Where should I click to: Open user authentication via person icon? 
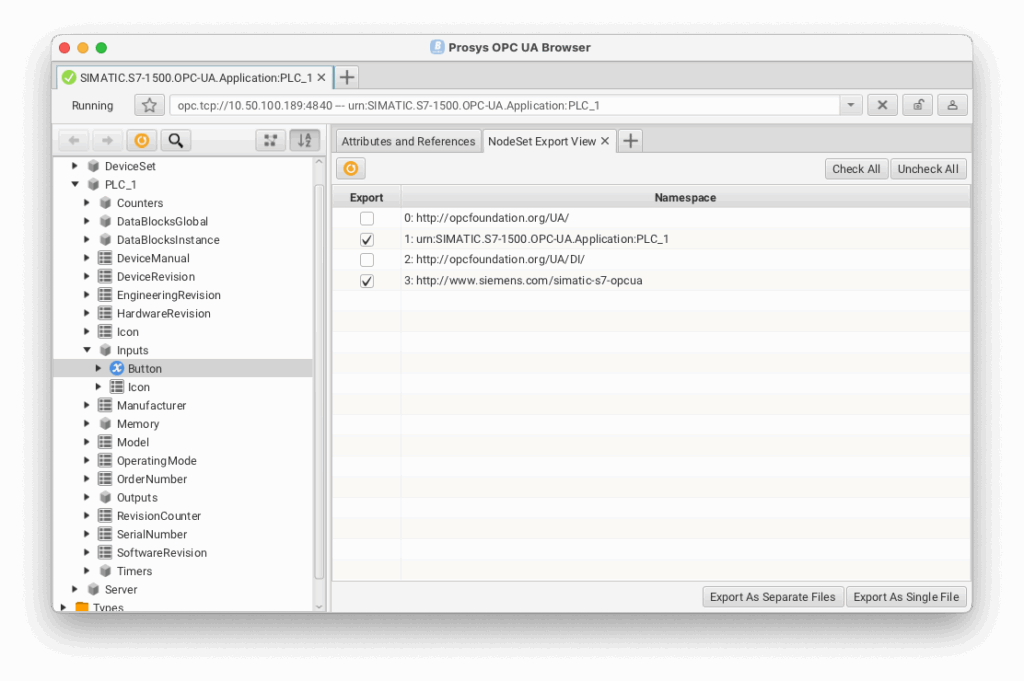pyautogui.click(x=952, y=106)
